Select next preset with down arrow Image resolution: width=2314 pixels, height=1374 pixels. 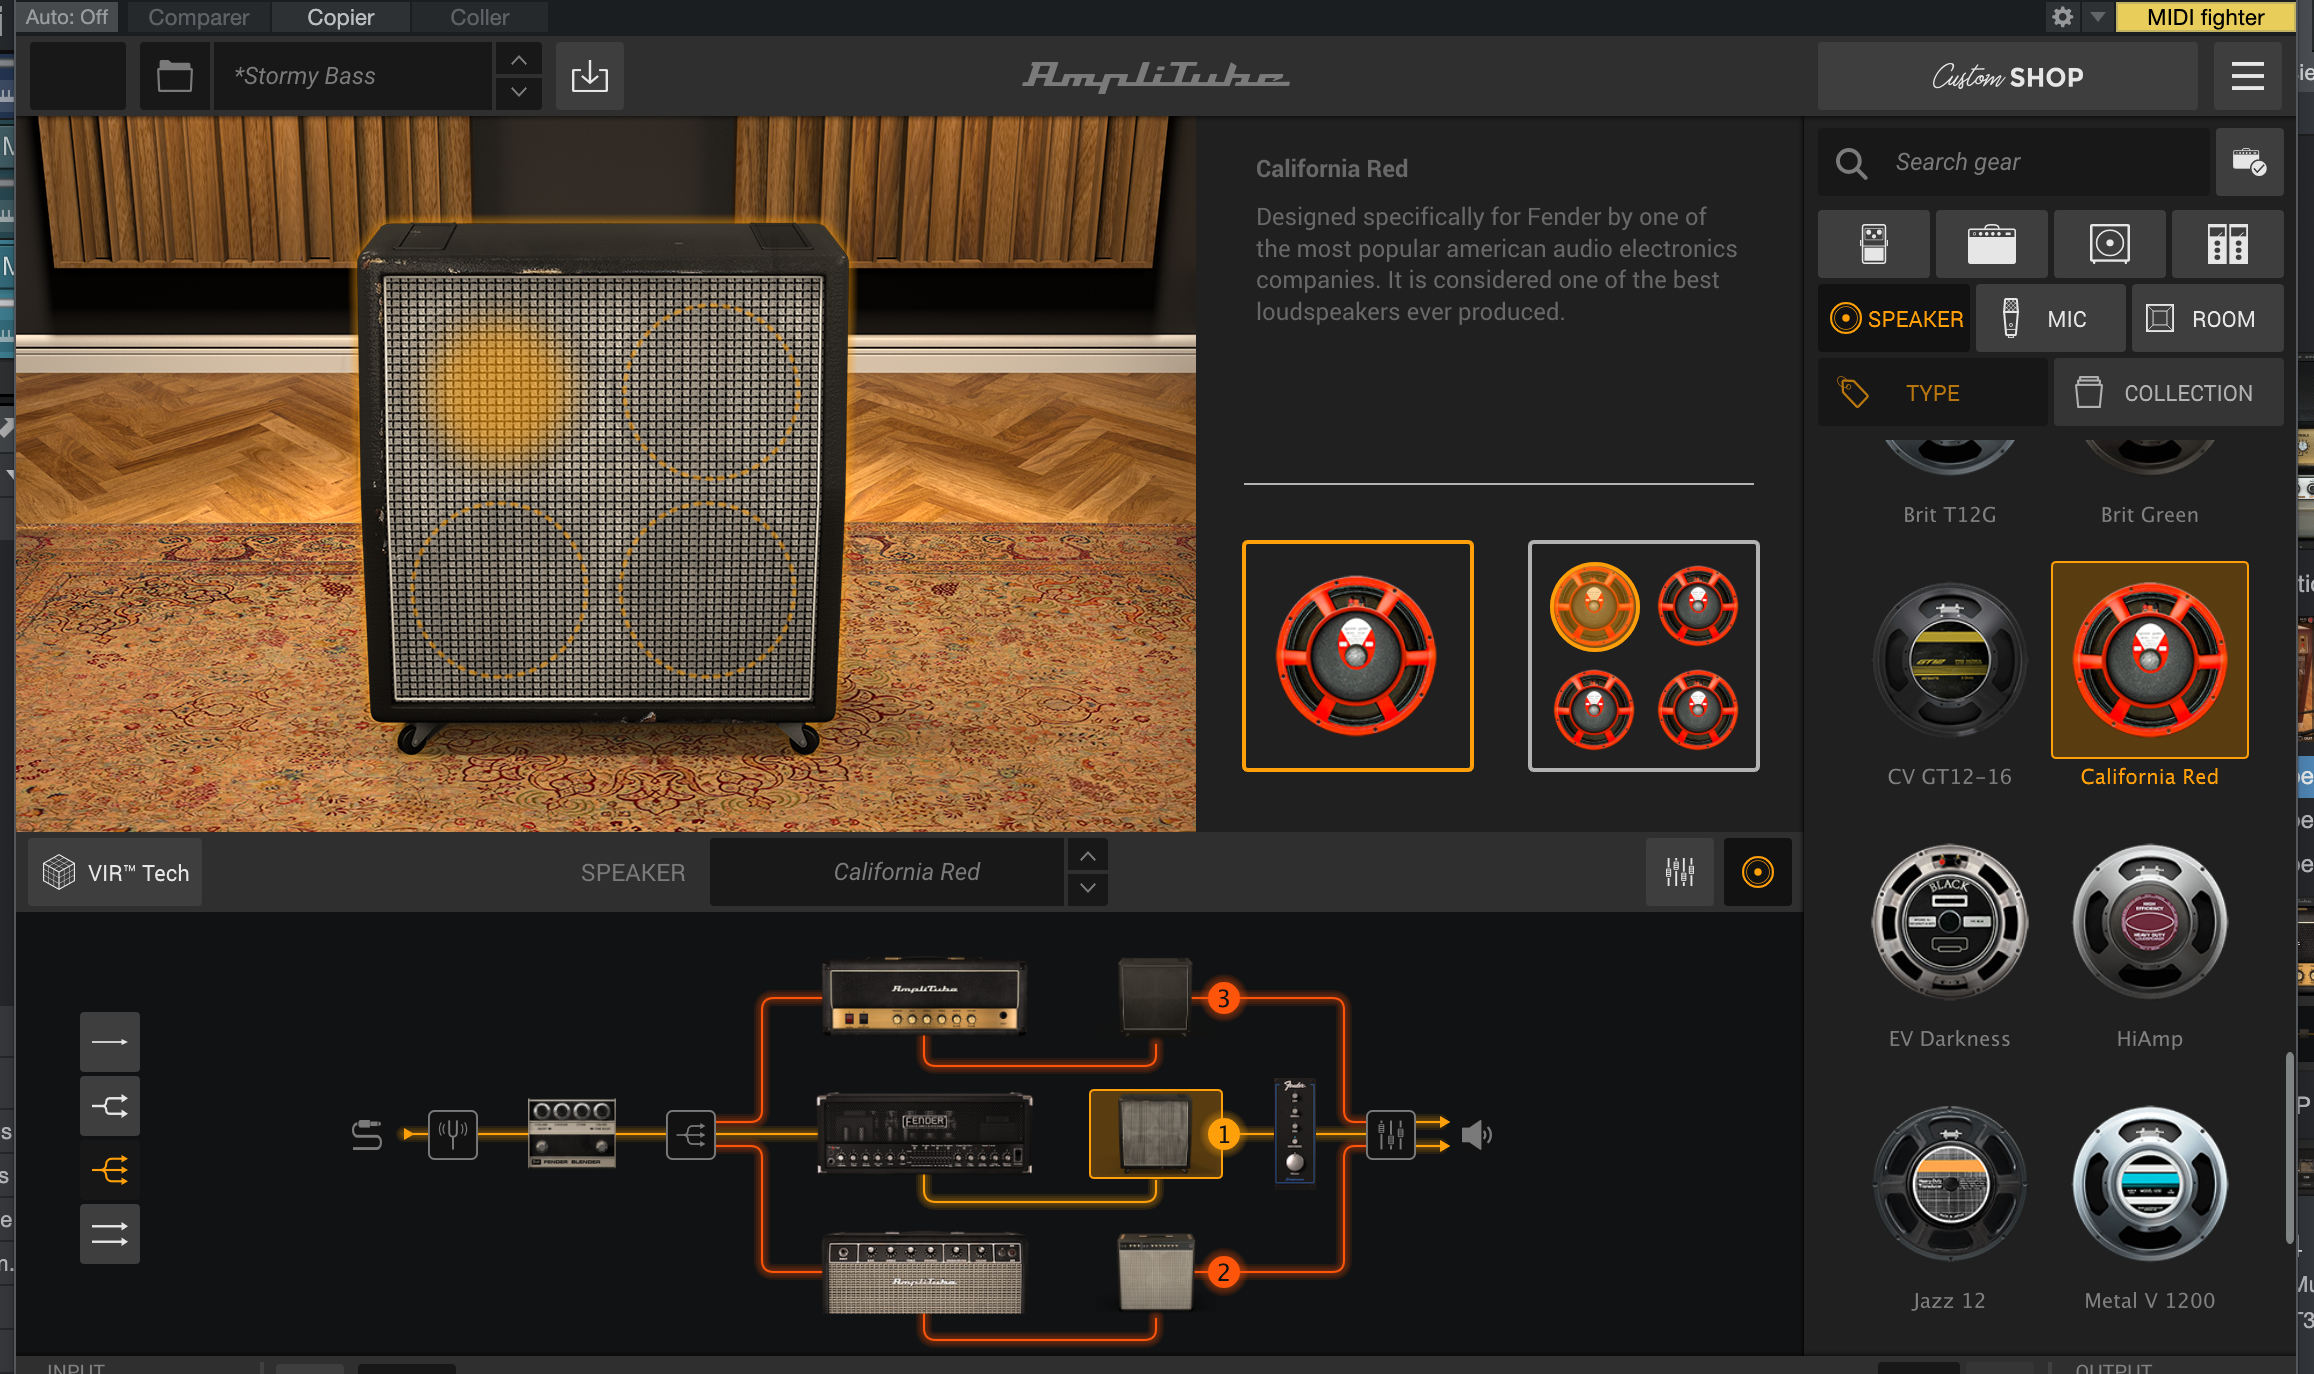click(518, 92)
